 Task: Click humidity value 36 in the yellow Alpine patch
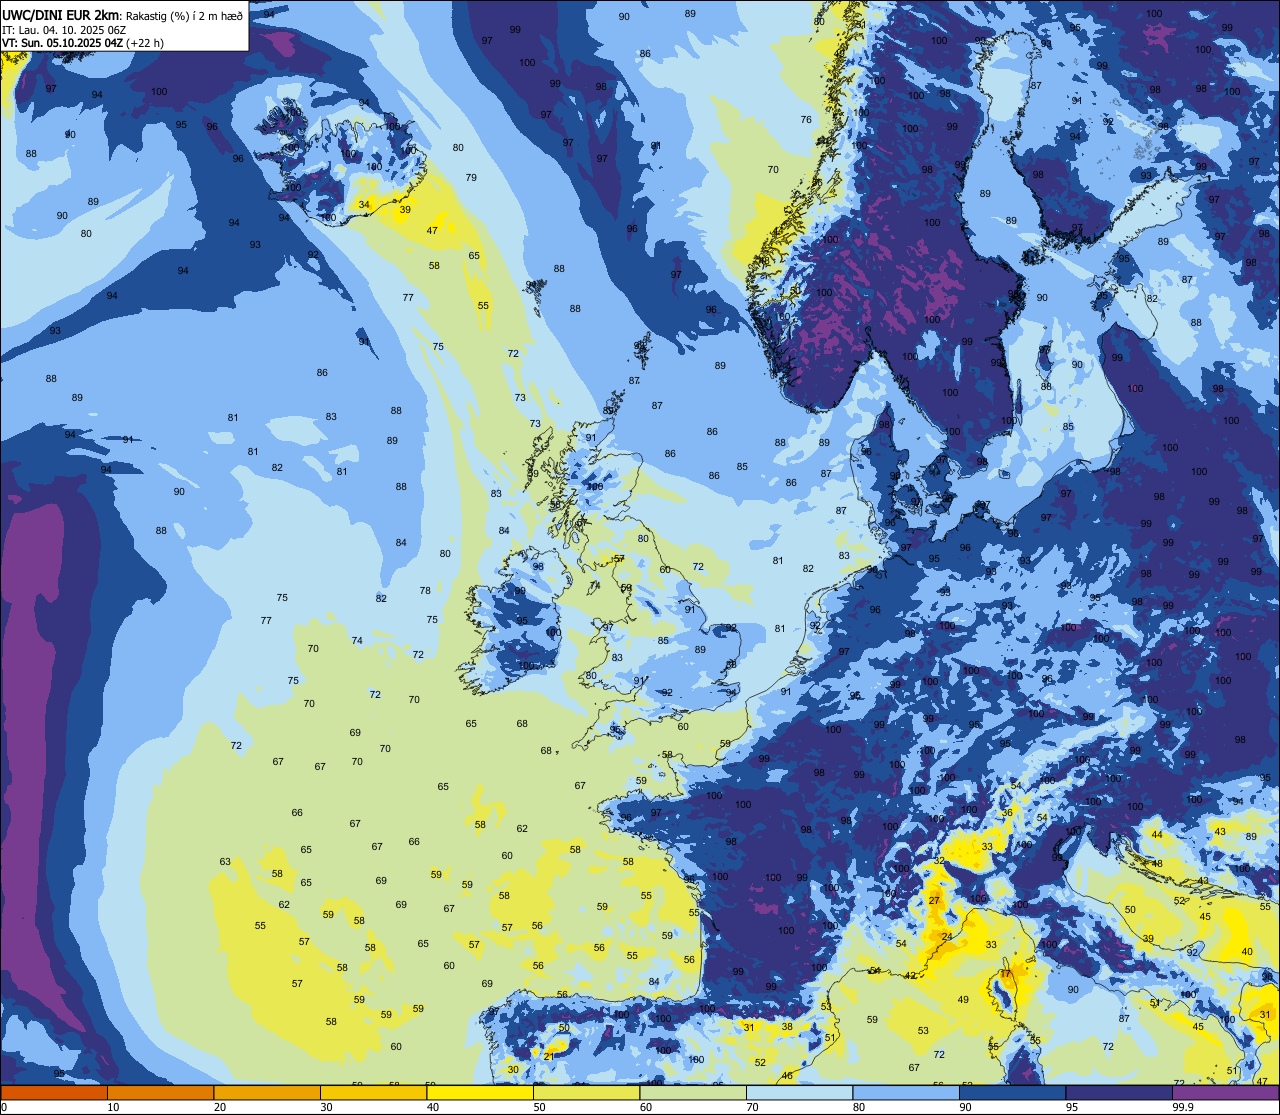(x=1007, y=813)
